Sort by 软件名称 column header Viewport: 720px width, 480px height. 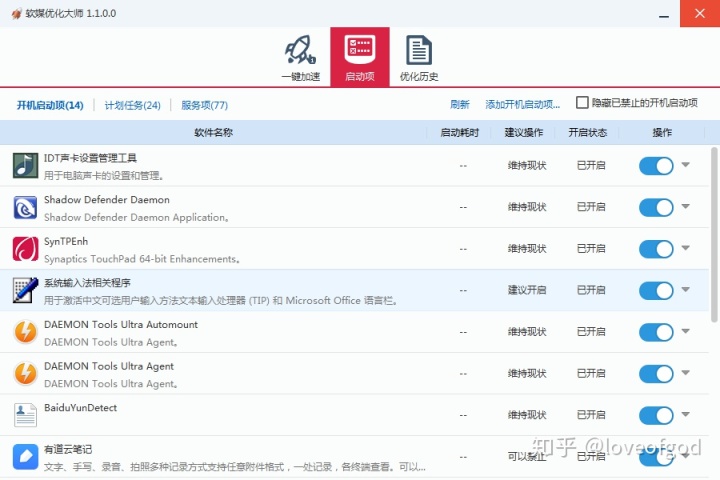coord(214,132)
